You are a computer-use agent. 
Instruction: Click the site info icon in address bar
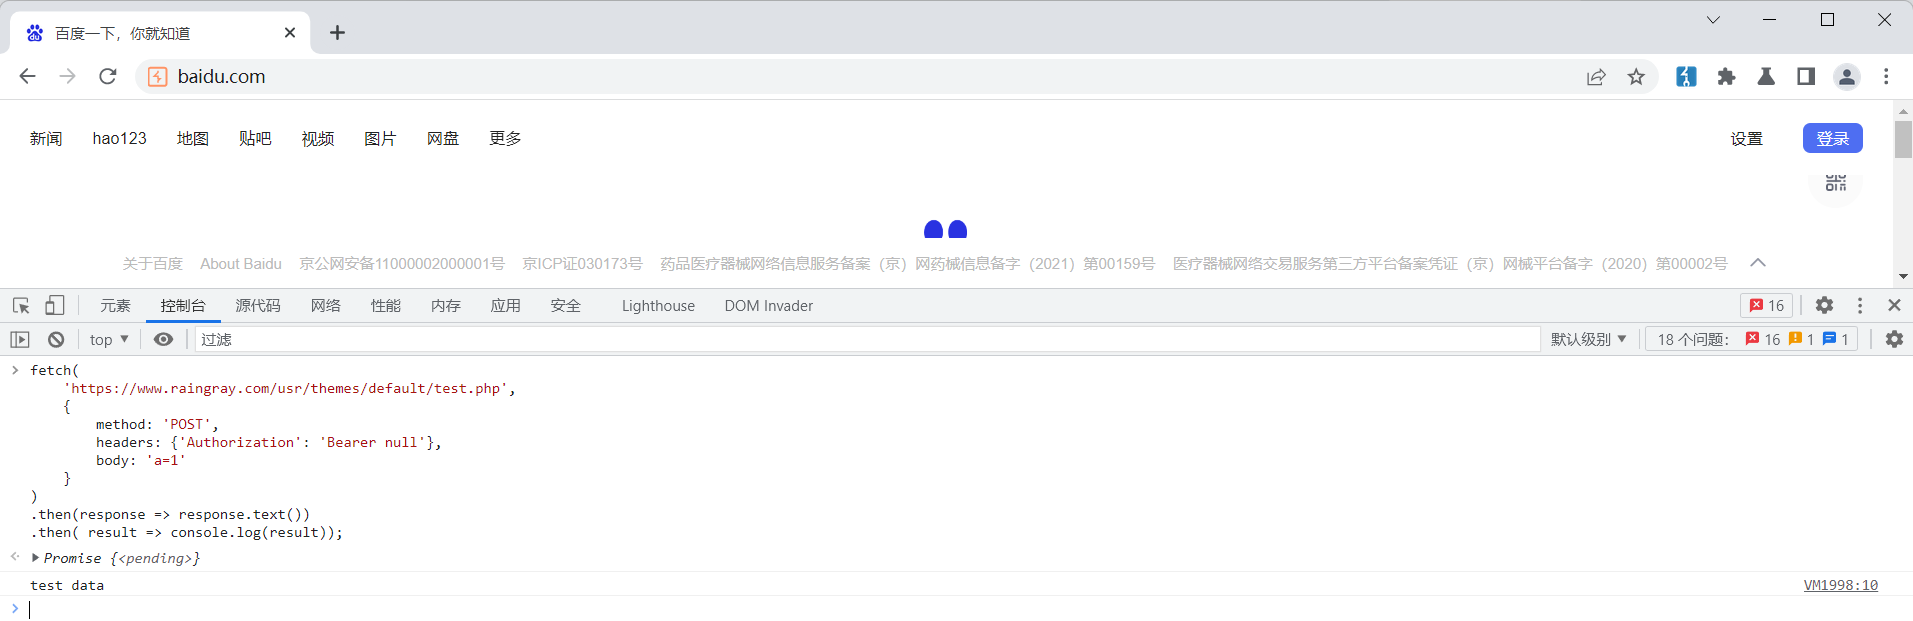click(x=158, y=77)
